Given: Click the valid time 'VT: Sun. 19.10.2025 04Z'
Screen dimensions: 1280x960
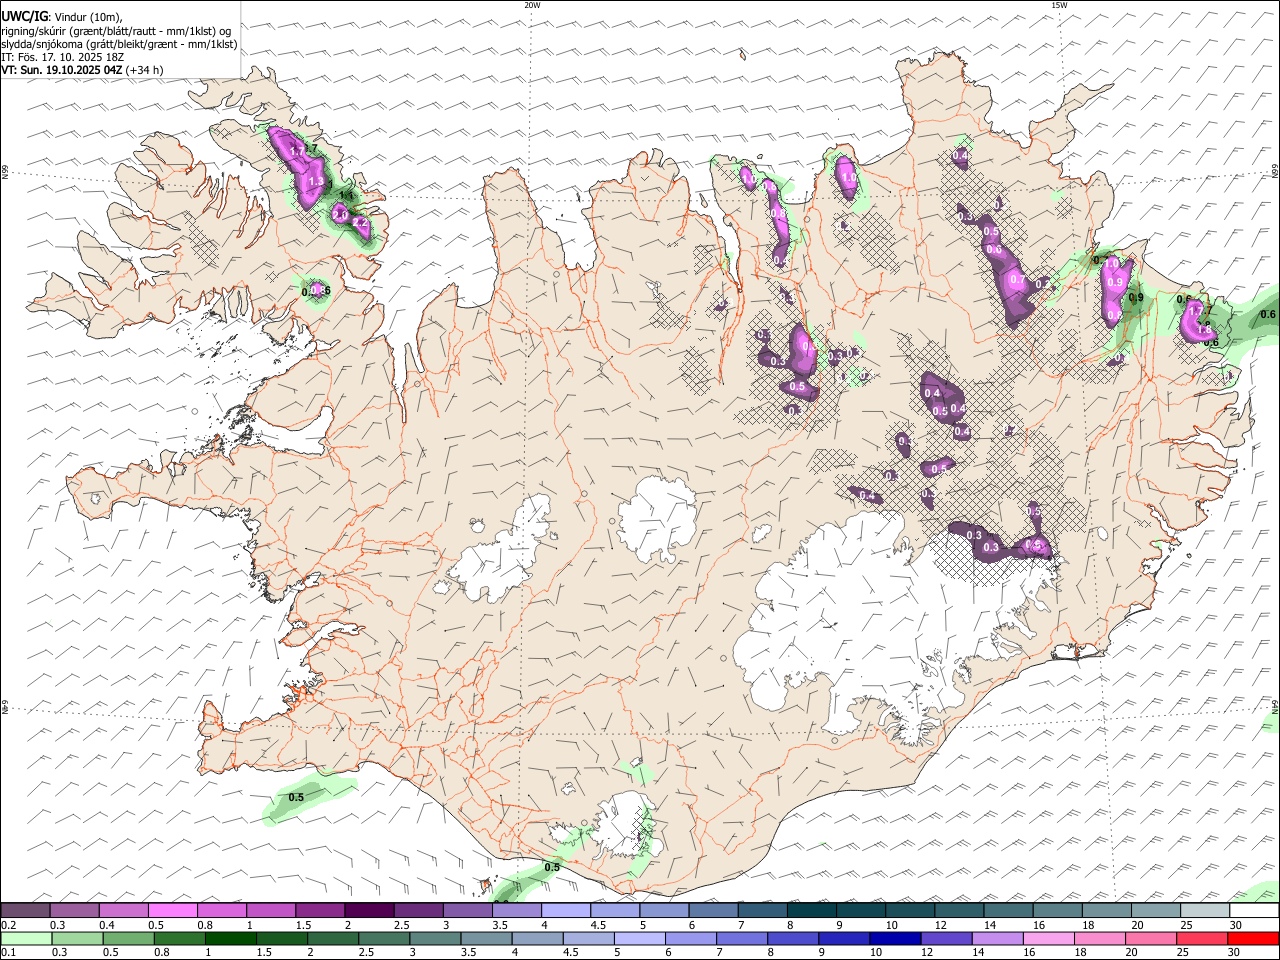Looking at the screenshot, I should point(61,70).
